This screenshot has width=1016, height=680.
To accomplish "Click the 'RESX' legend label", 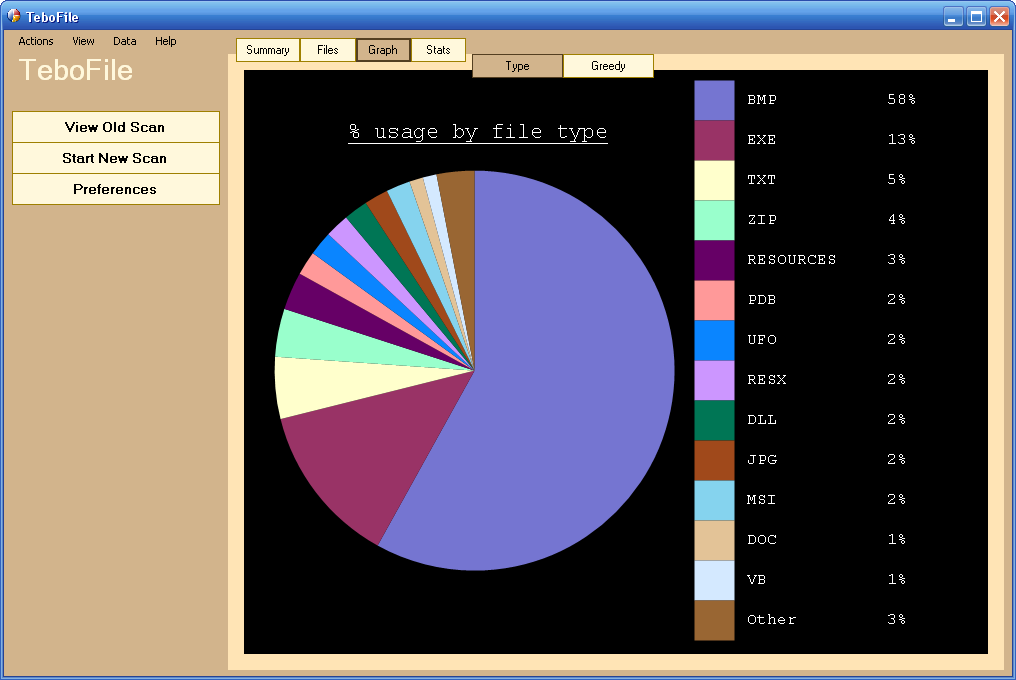I will pyautogui.click(x=767, y=380).
